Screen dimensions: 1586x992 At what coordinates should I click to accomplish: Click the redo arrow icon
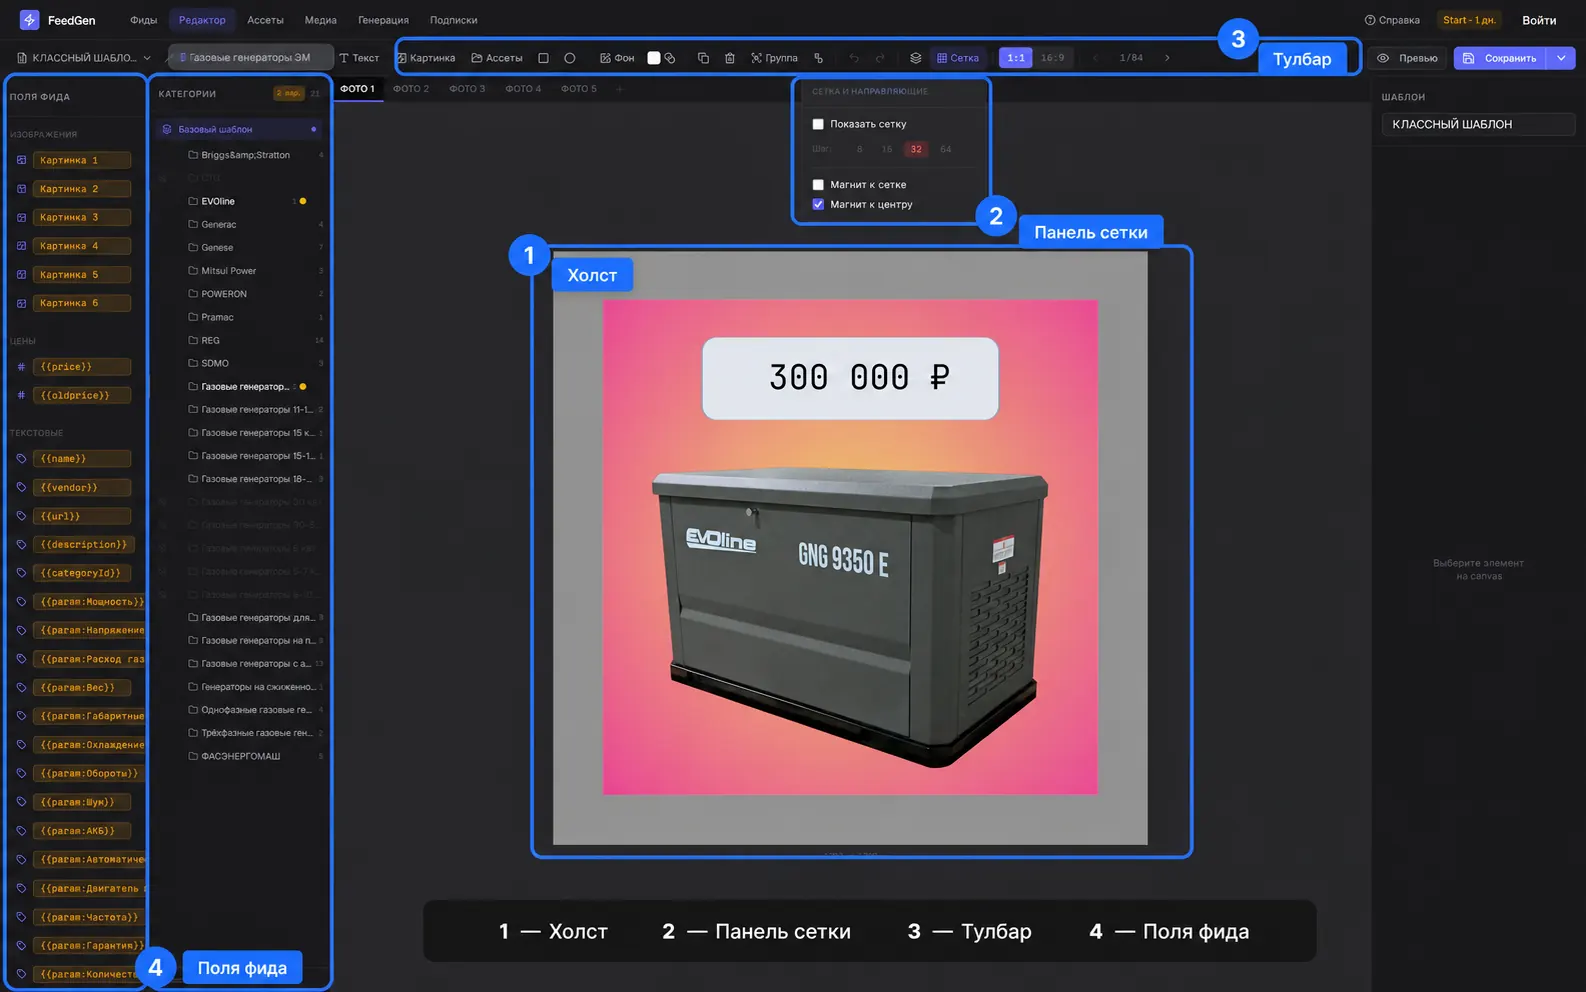(880, 58)
